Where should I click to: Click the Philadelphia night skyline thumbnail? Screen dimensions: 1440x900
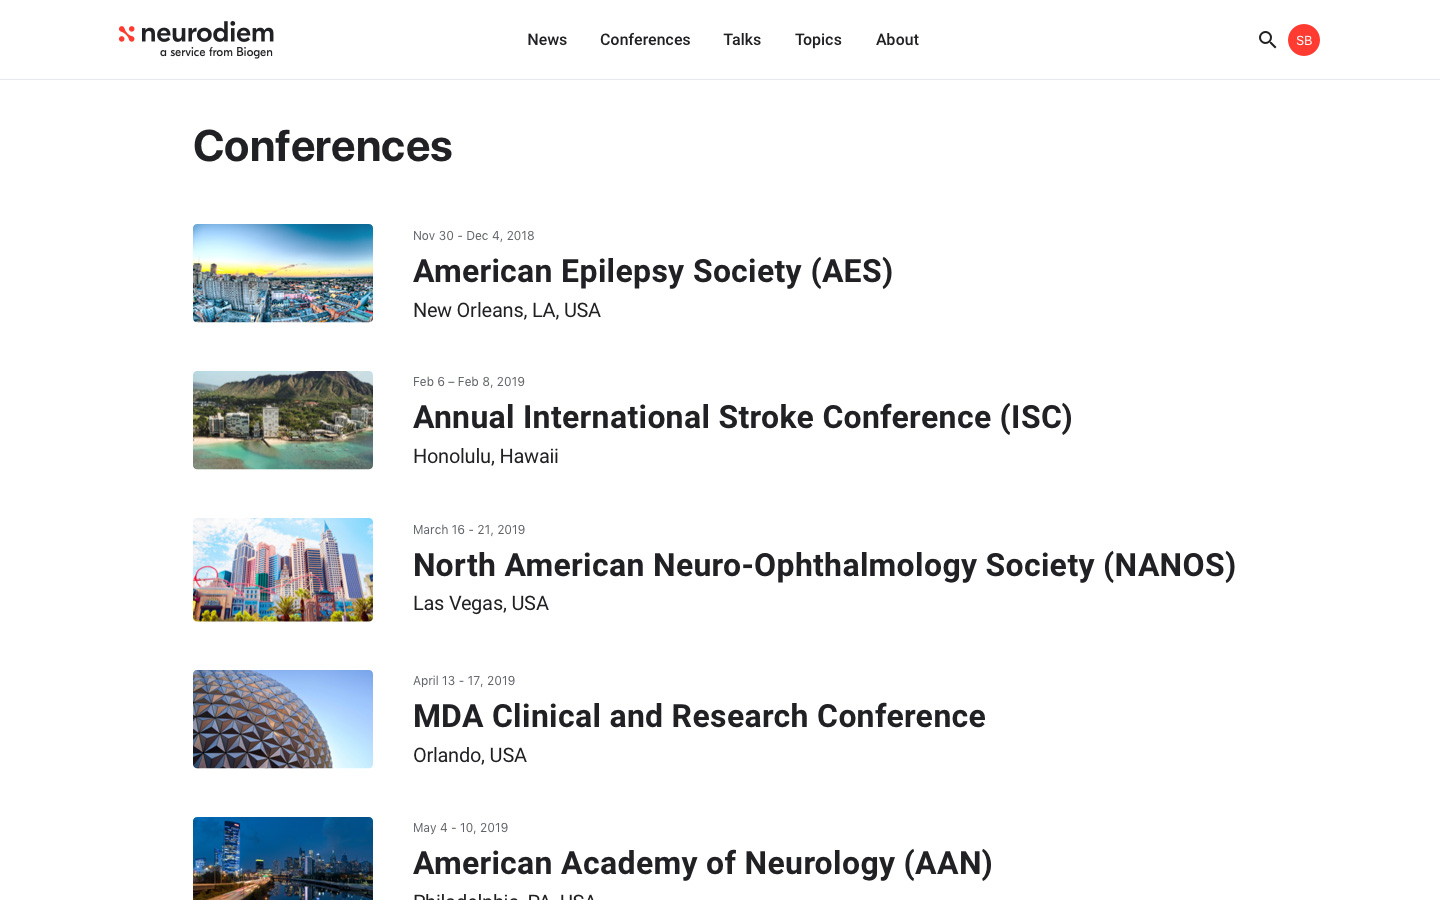tap(283, 858)
